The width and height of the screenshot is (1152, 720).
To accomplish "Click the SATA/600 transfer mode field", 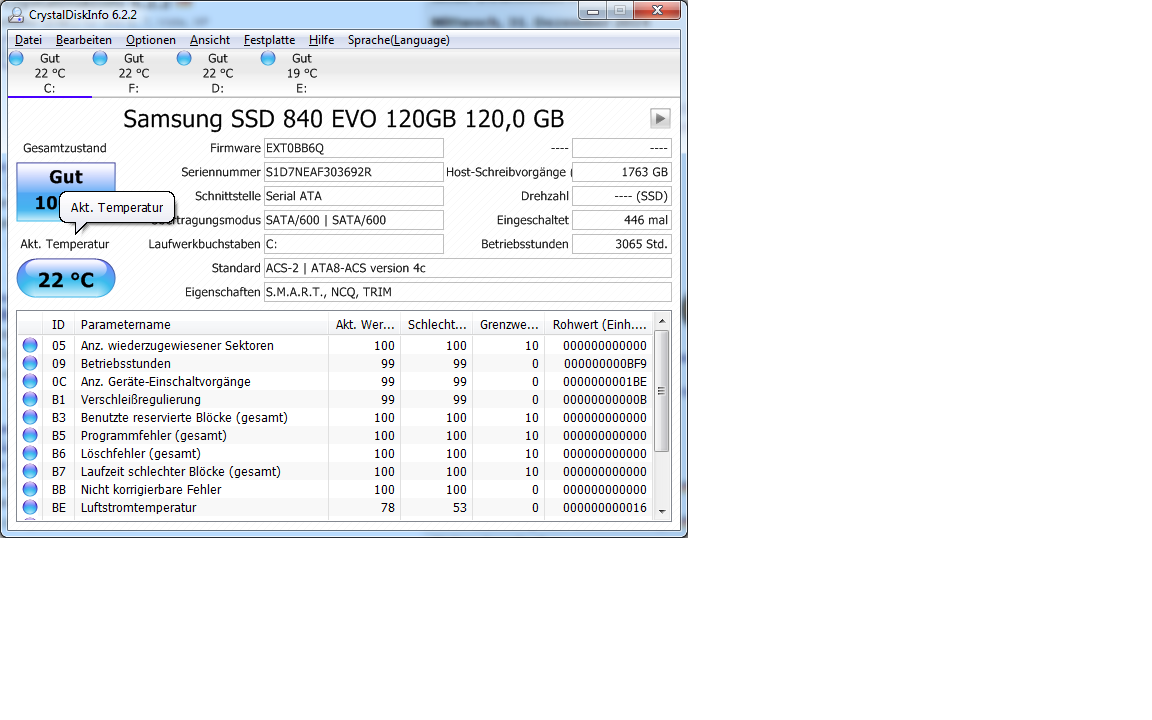I will pos(353,220).
